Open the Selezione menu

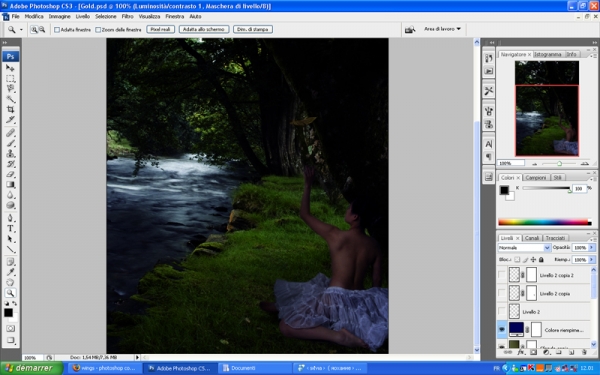point(106,16)
